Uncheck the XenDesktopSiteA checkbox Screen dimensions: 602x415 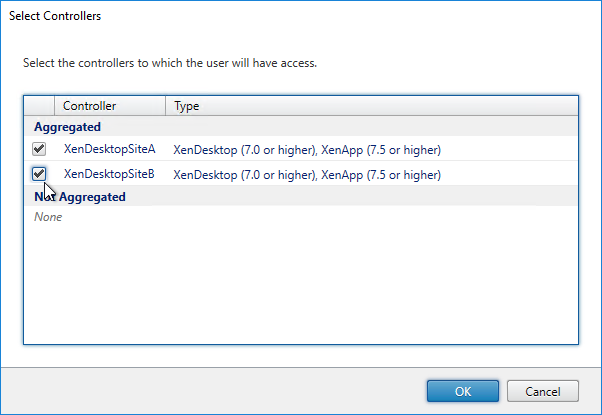(x=39, y=149)
